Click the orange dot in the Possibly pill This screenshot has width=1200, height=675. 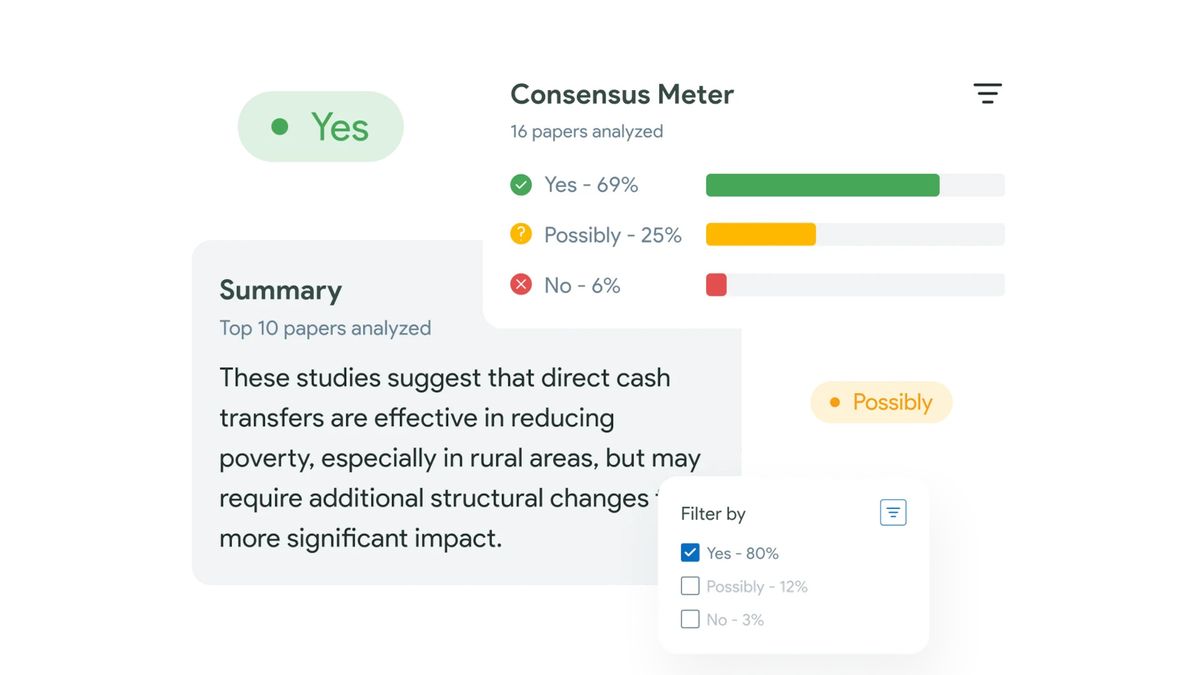click(836, 402)
